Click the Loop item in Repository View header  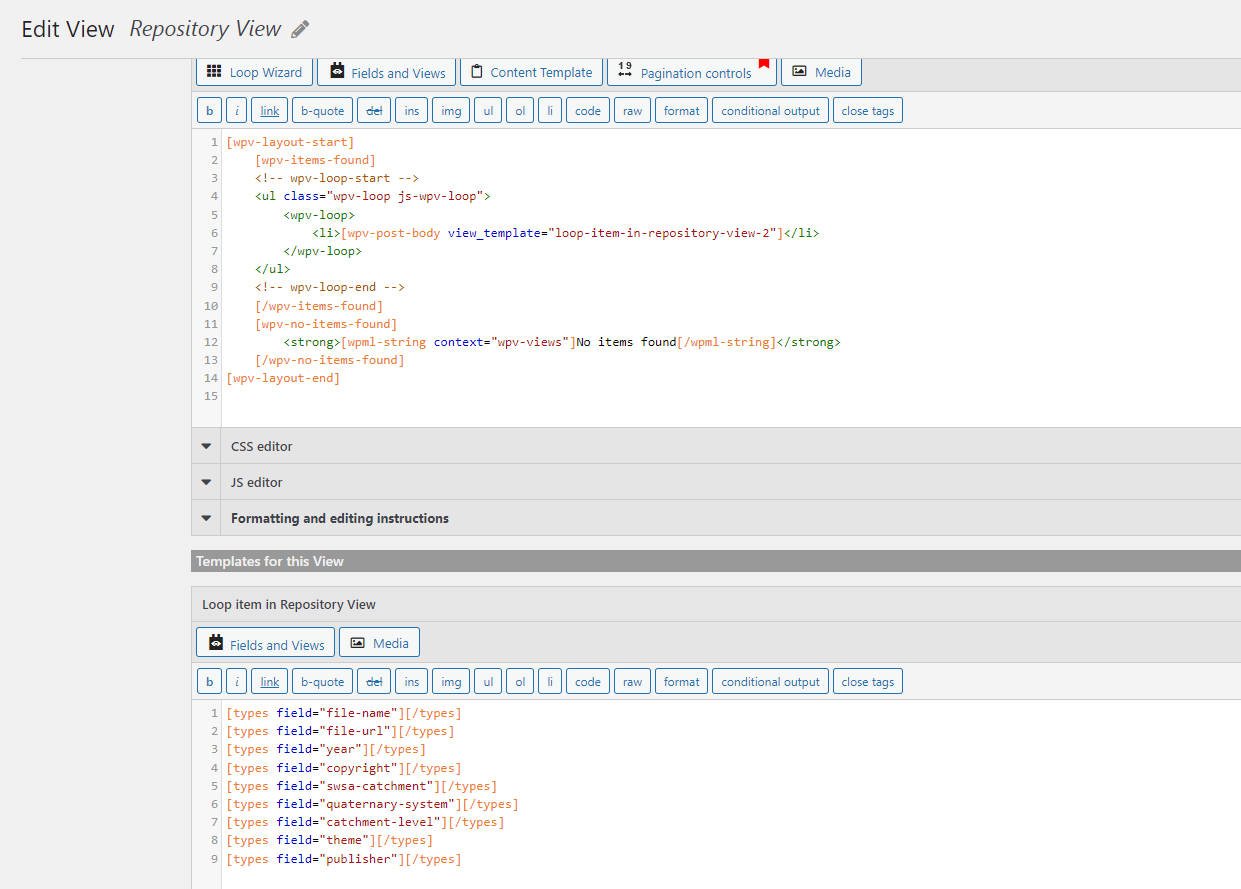click(x=716, y=604)
